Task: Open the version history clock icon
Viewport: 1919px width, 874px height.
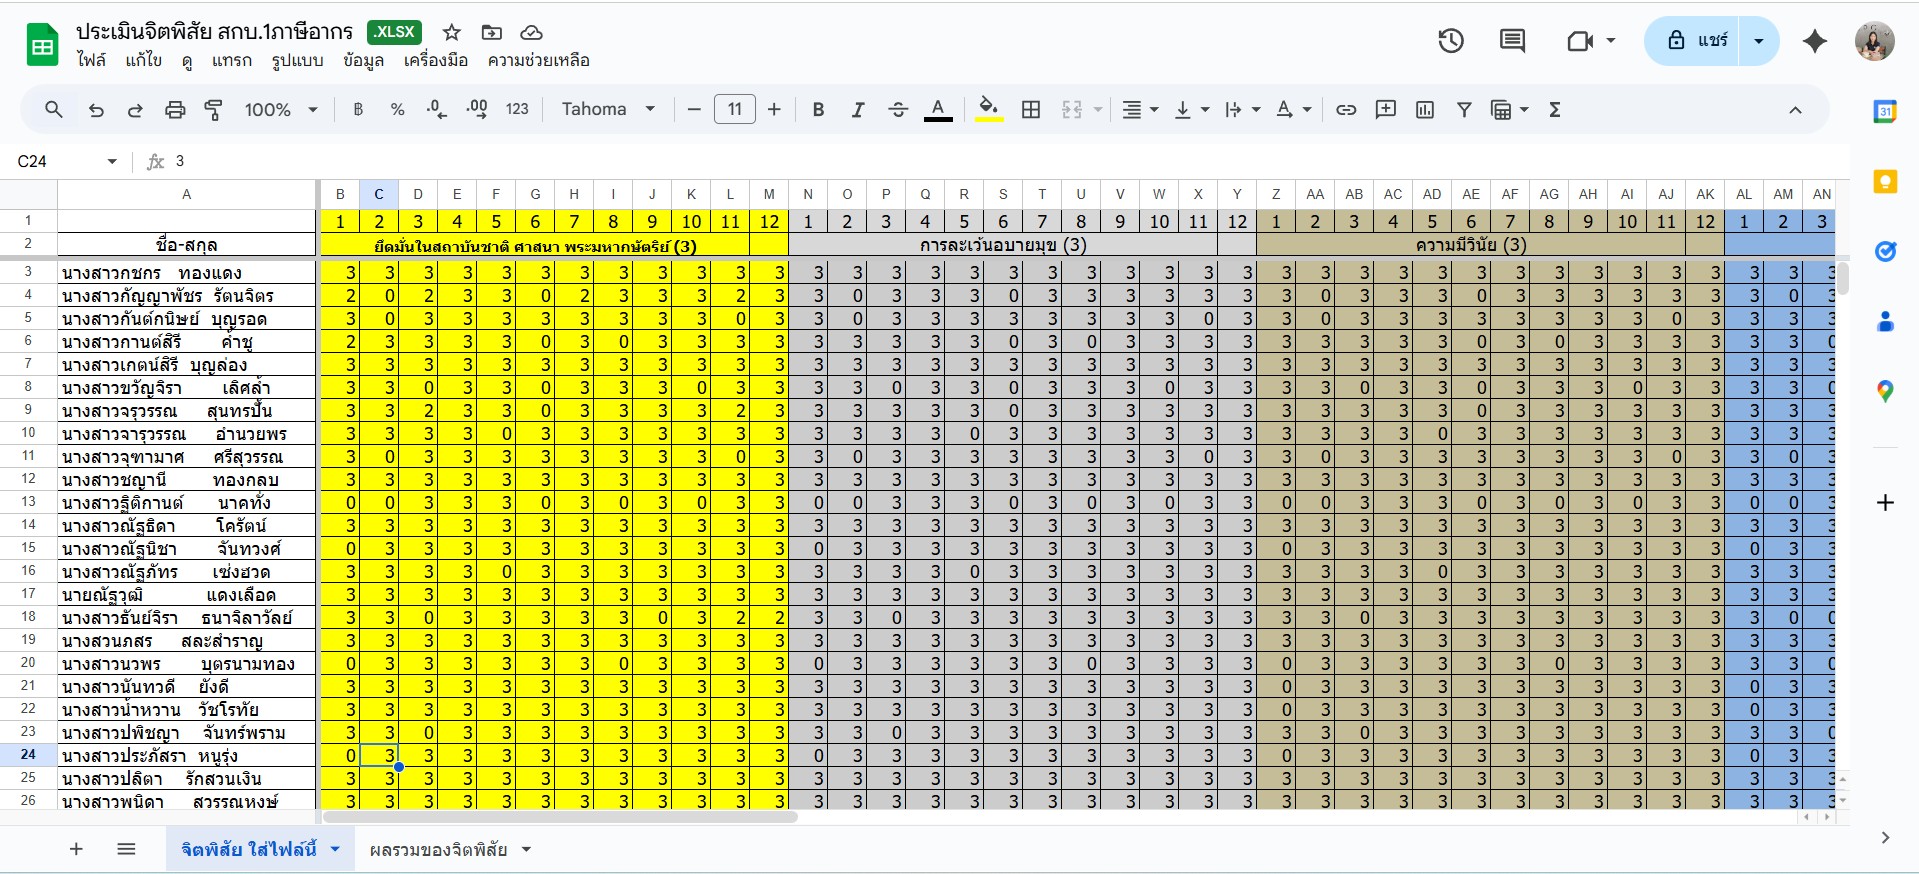Action: point(1450,41)
